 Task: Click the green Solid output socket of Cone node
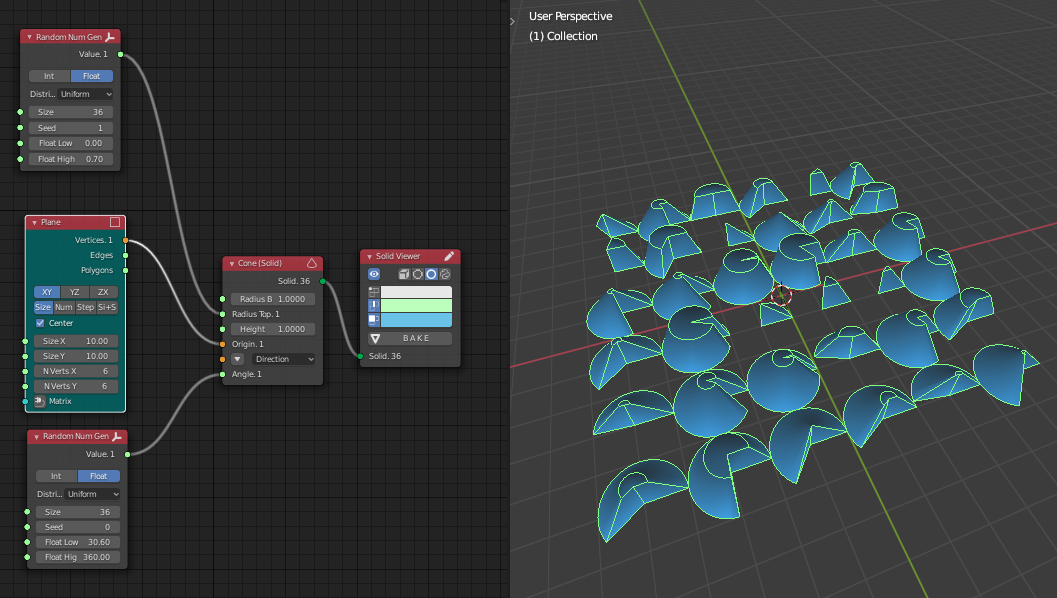[x=322, y=281]
